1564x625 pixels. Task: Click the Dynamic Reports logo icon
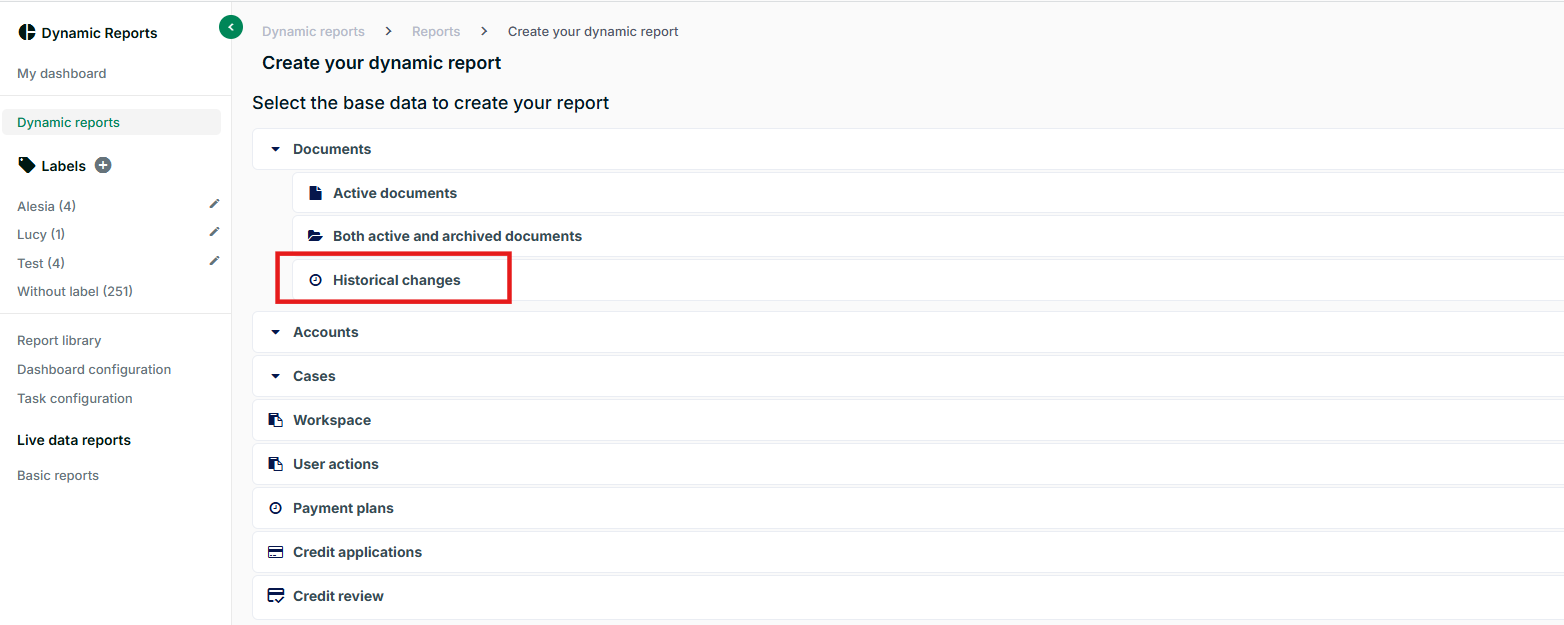[x=26, y=32]
